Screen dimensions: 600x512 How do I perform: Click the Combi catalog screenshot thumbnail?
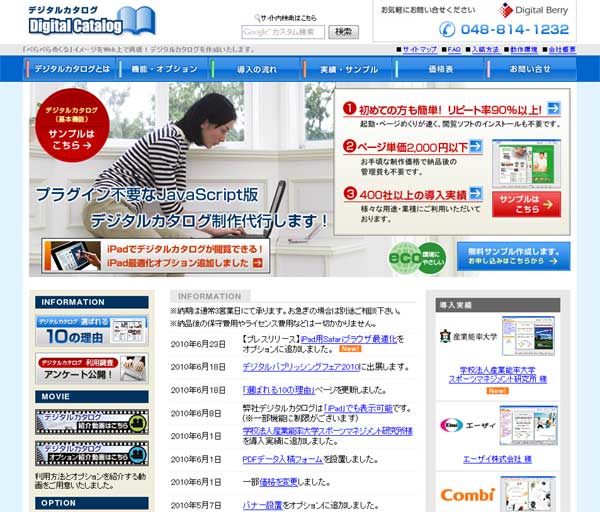(x=528, y=494)
